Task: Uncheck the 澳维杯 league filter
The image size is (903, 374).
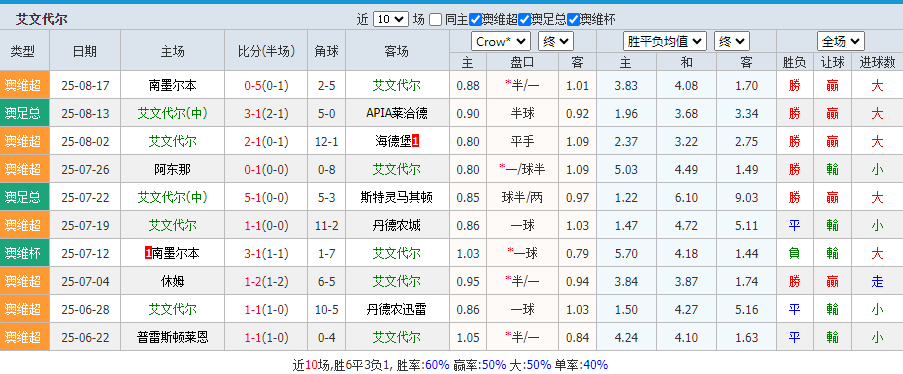Action: coord(573,20)
